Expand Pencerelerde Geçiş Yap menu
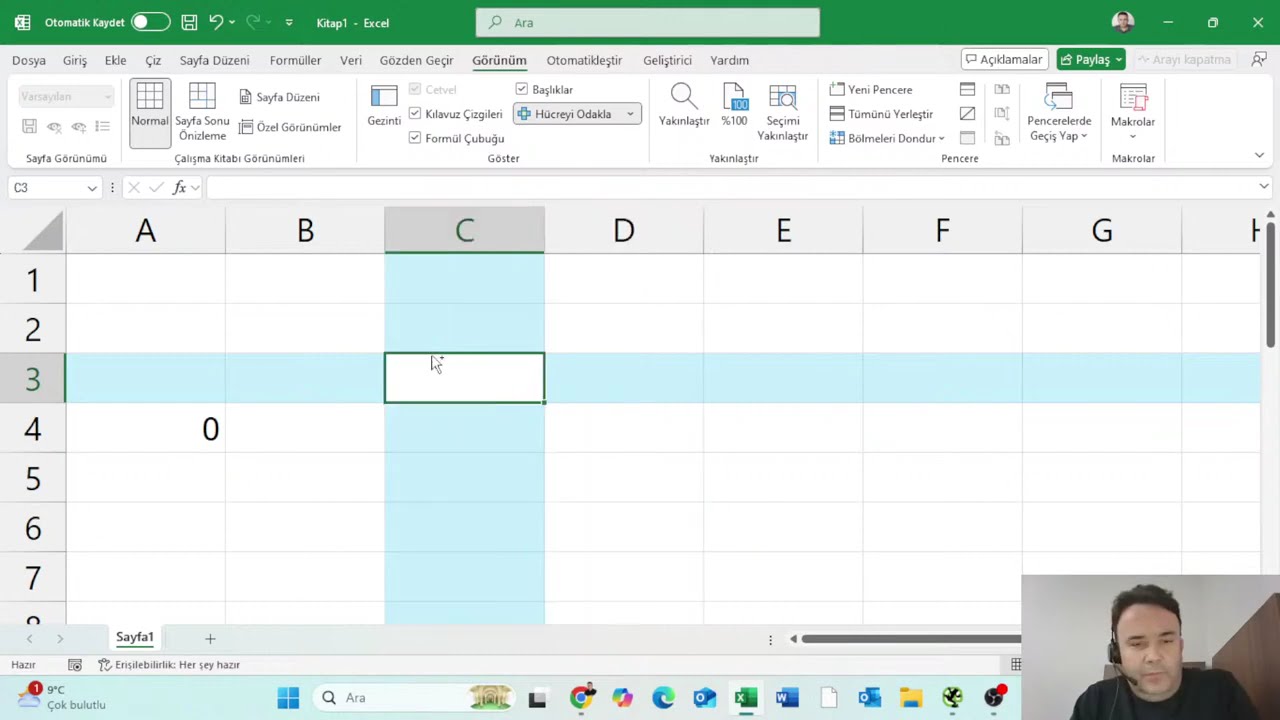The image size is (1280, 720). coord(1059,112)
